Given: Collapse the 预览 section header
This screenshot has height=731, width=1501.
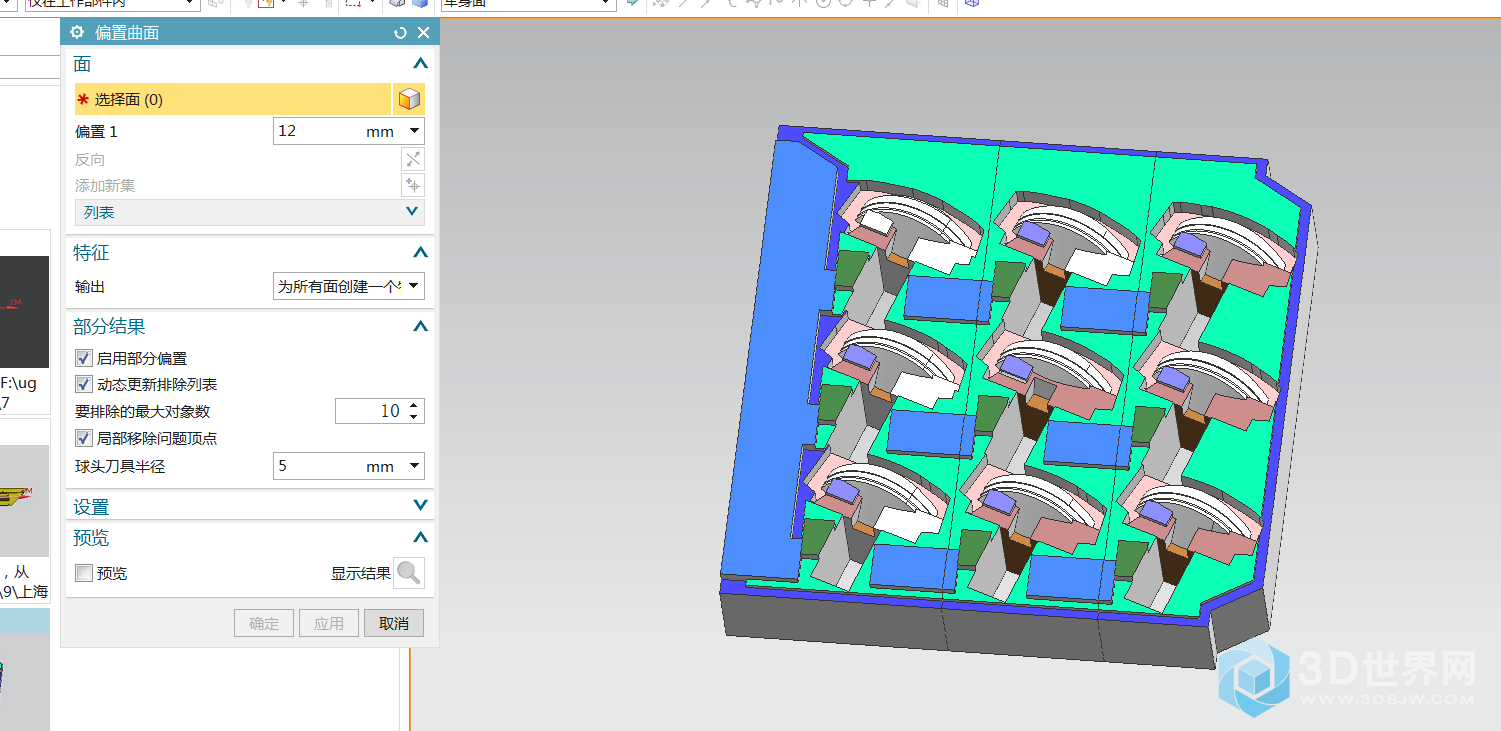Looking at the screenshot, I should [x=421, y=537].
